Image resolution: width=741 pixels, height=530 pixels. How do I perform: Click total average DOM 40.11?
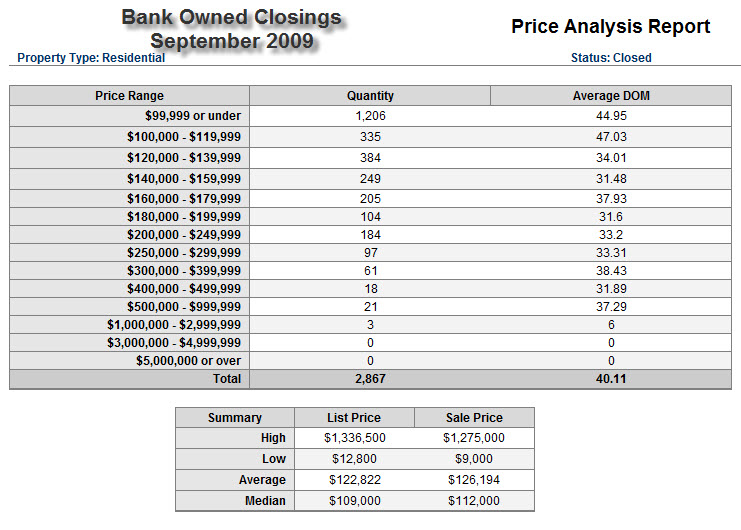point(610,379)
